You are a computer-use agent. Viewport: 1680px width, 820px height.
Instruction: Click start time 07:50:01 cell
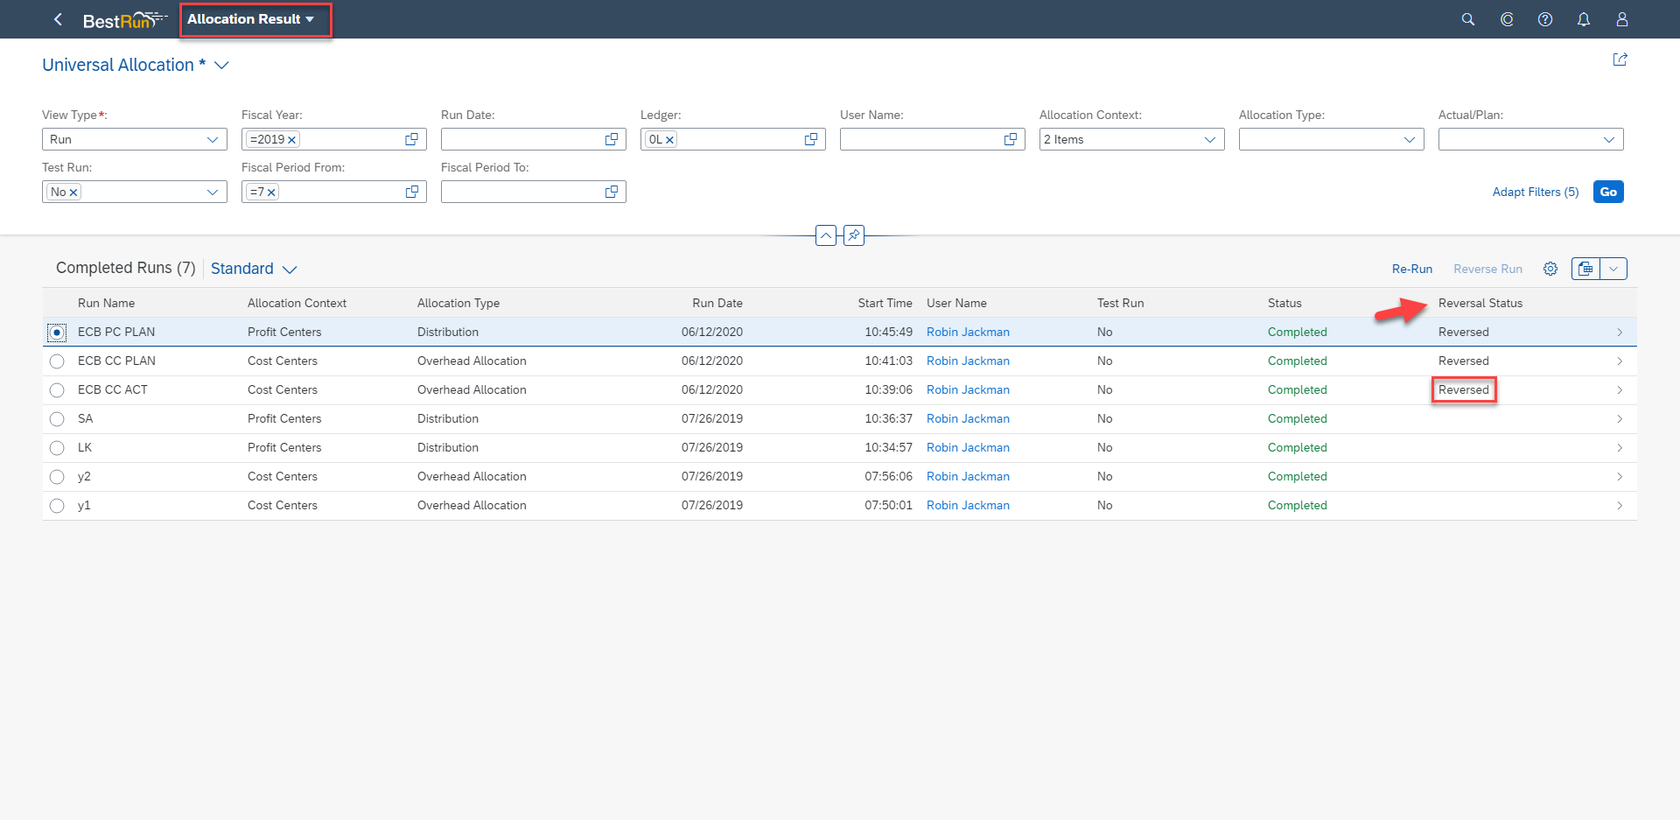[889, 506]
